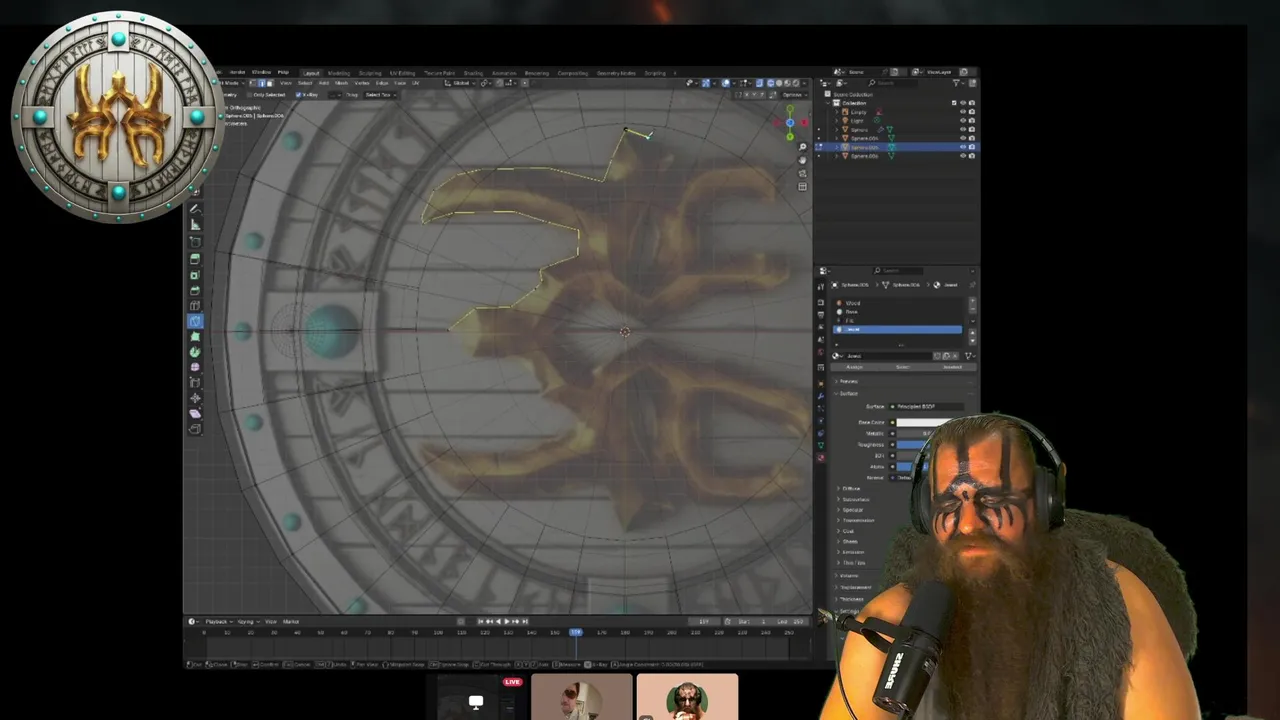Click the Base Color swatch
The image size is (1280, 720).
[x=925, y=422]
